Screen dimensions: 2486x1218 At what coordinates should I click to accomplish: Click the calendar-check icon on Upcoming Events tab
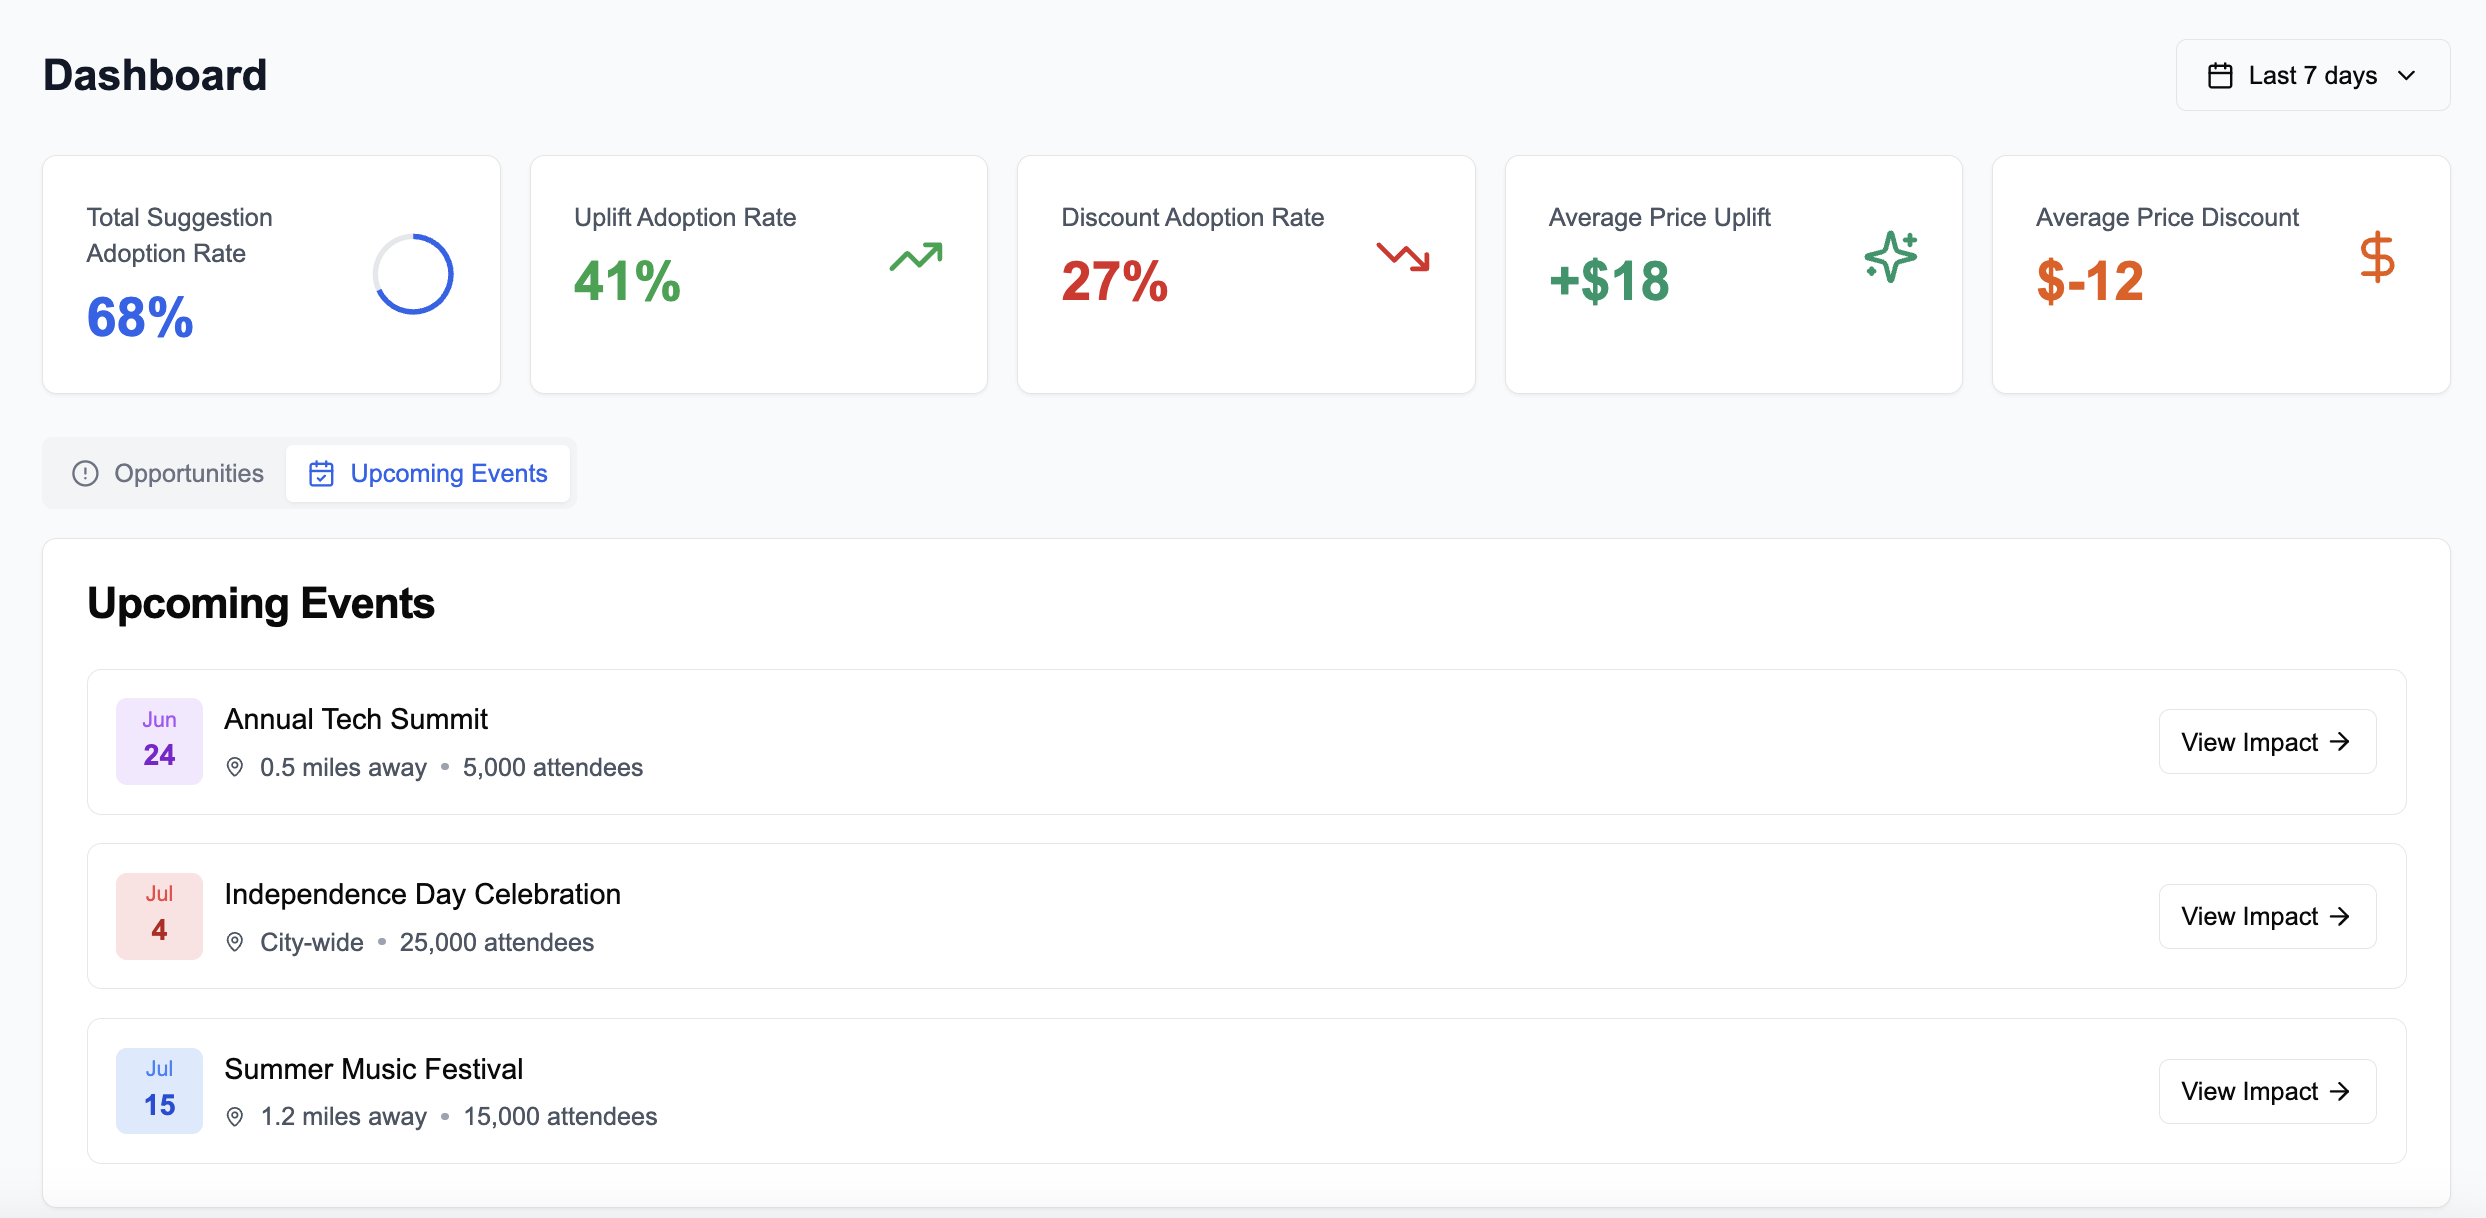pyautogui.click(x=321, y=473)
